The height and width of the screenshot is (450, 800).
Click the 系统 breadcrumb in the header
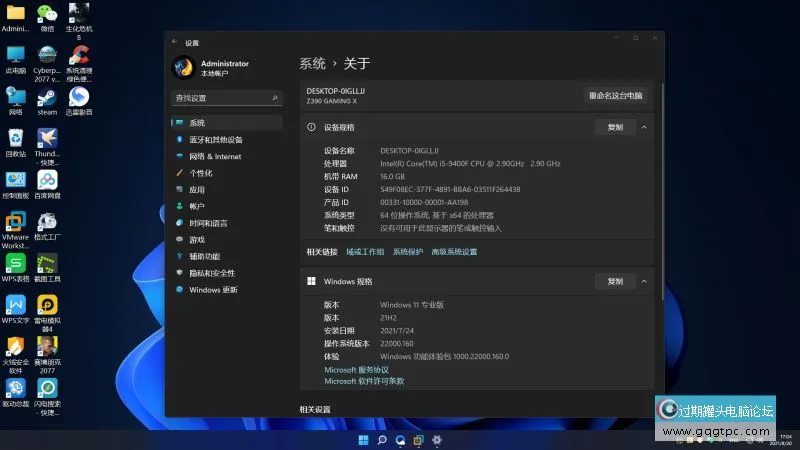(312, 63)
